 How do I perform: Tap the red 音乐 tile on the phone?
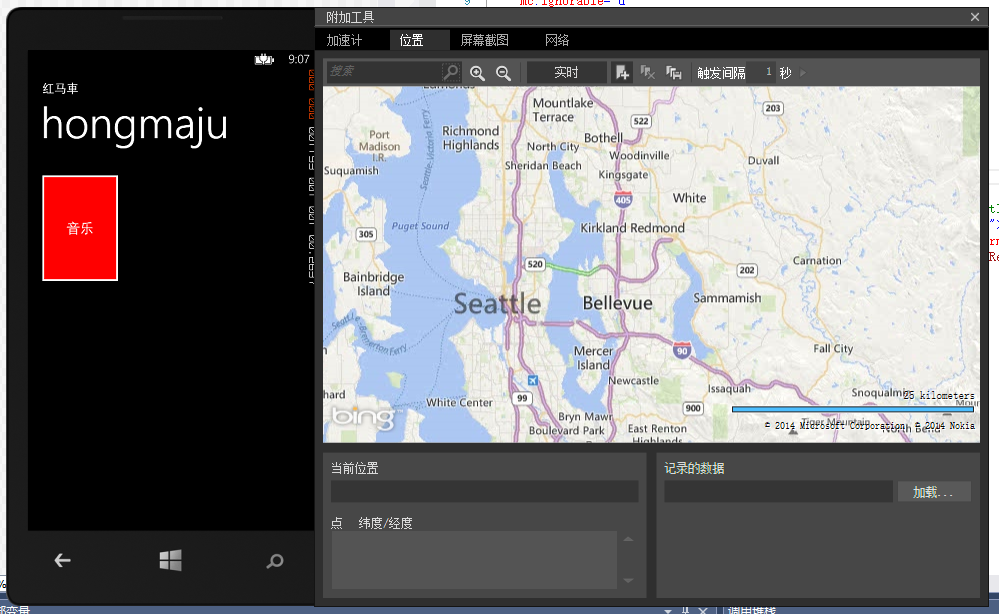(x=80, y=228)
